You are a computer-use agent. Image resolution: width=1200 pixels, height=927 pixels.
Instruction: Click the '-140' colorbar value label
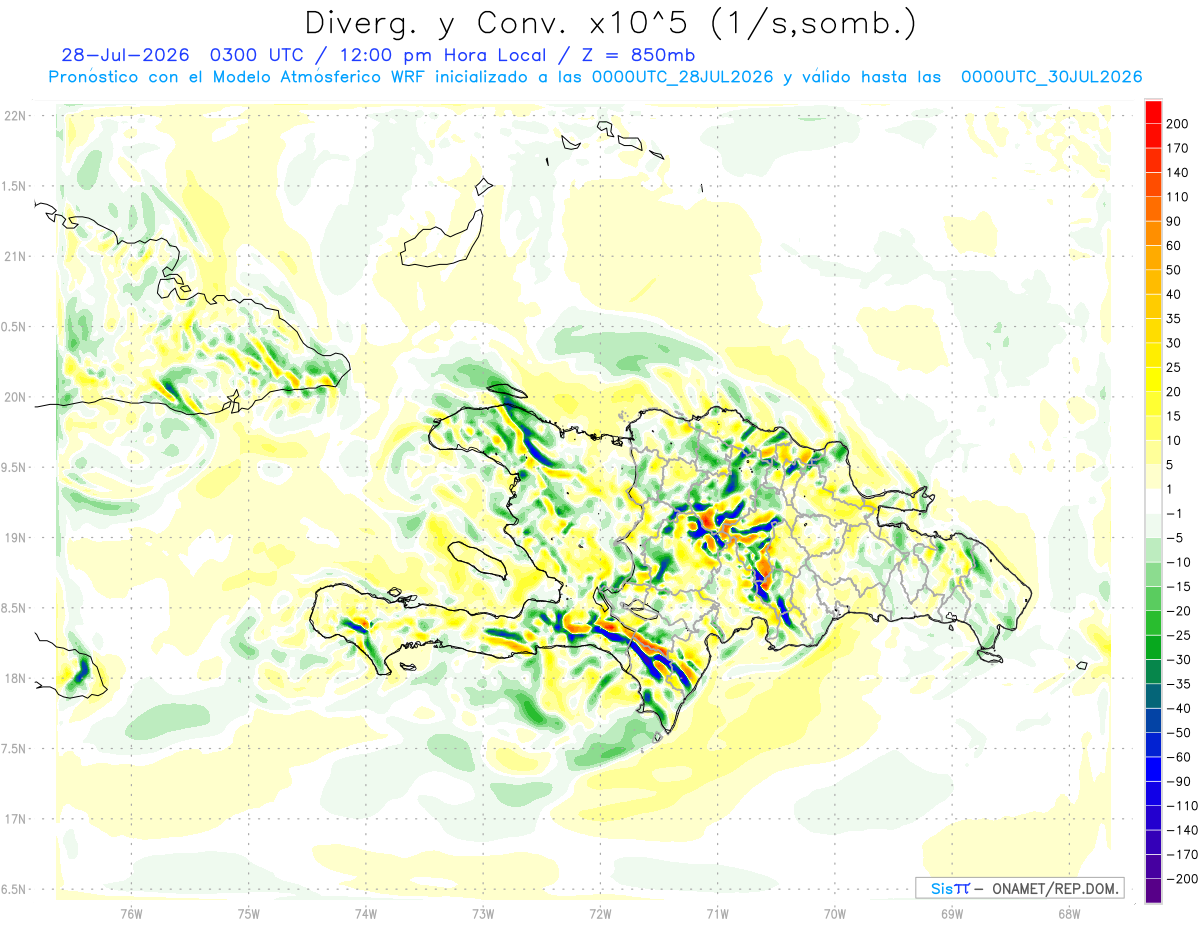point(1182,830)
